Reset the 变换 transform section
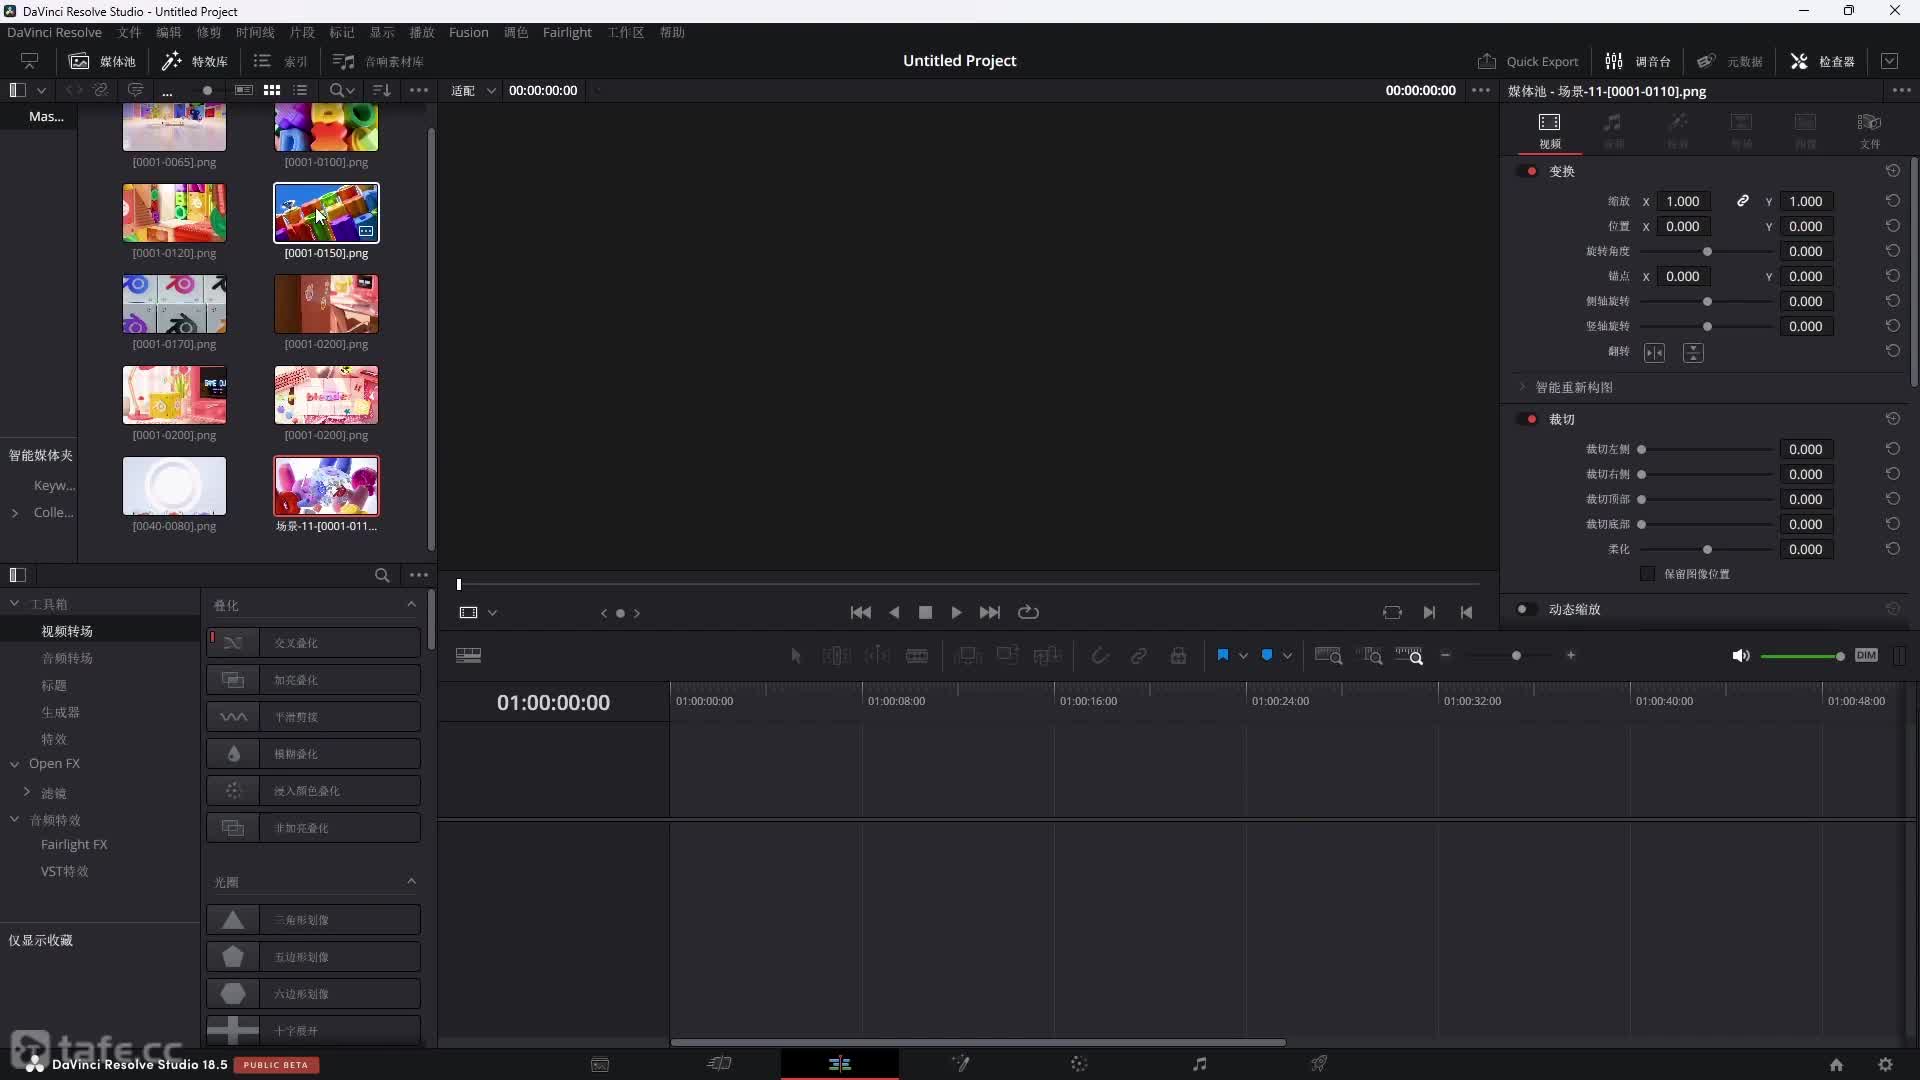 1893,171
